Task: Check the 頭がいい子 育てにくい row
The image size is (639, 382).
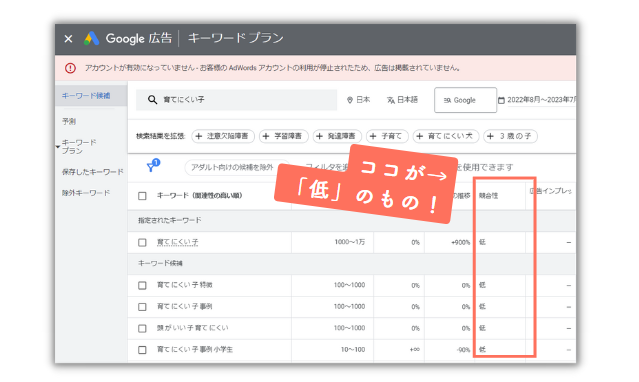Action: point(142,328)
